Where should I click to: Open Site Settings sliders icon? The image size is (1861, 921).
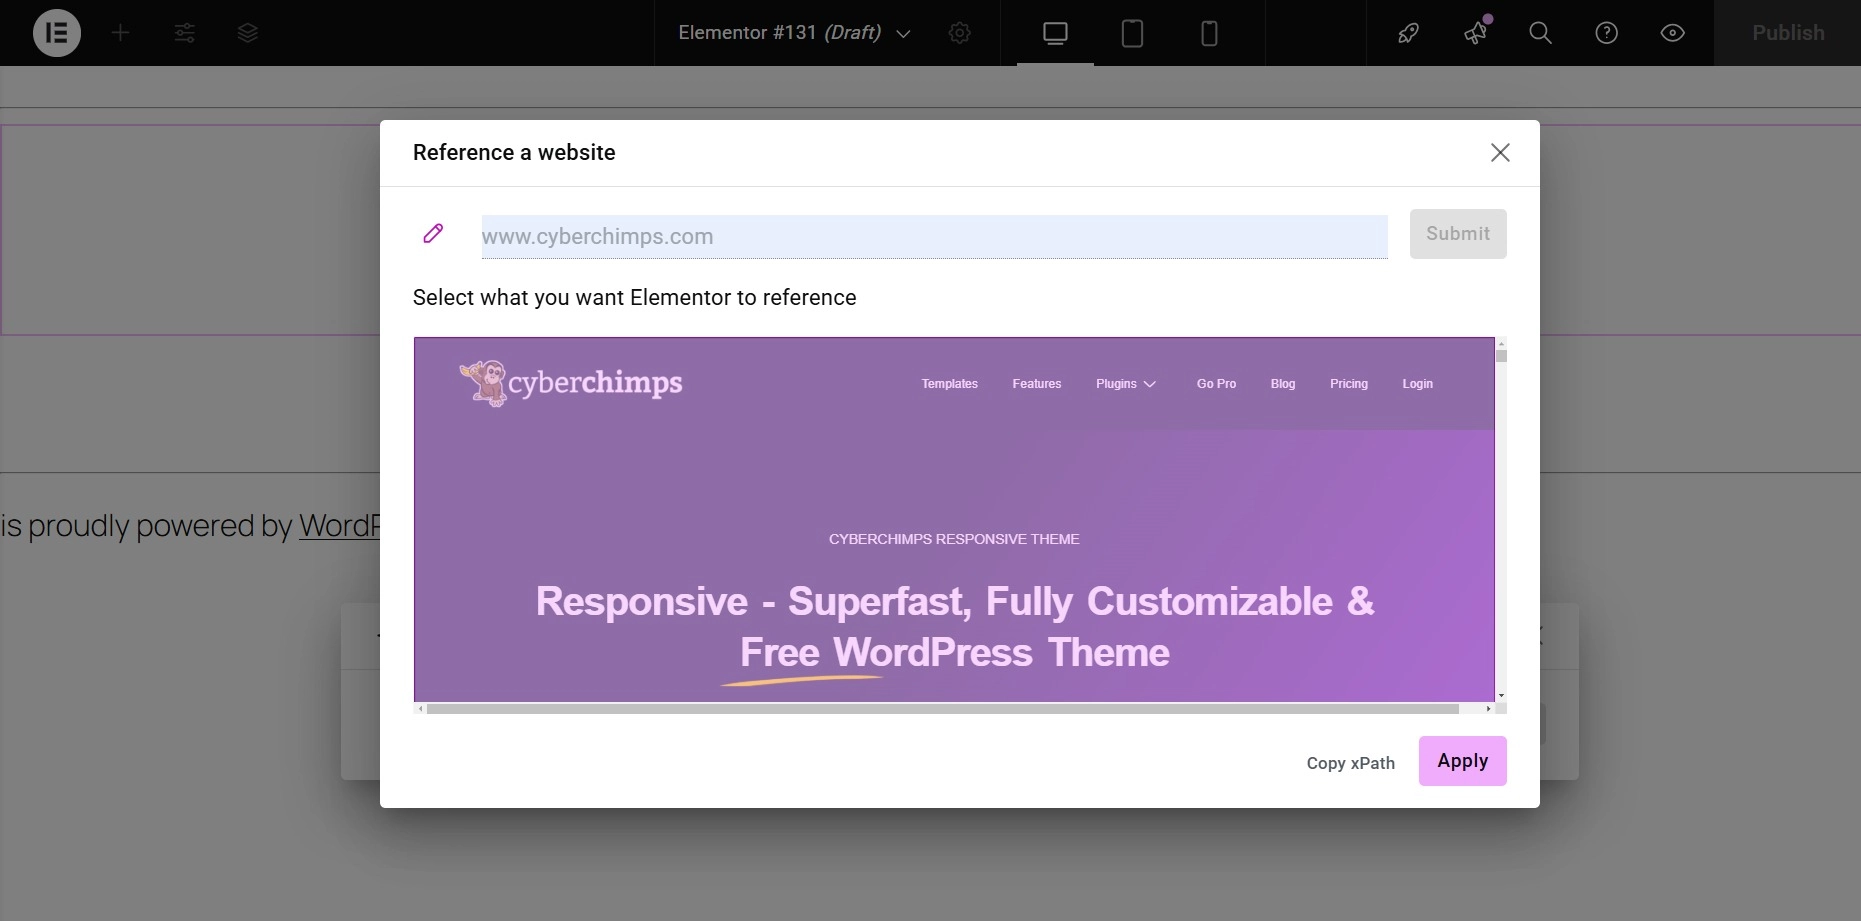(x=185, y=33)
